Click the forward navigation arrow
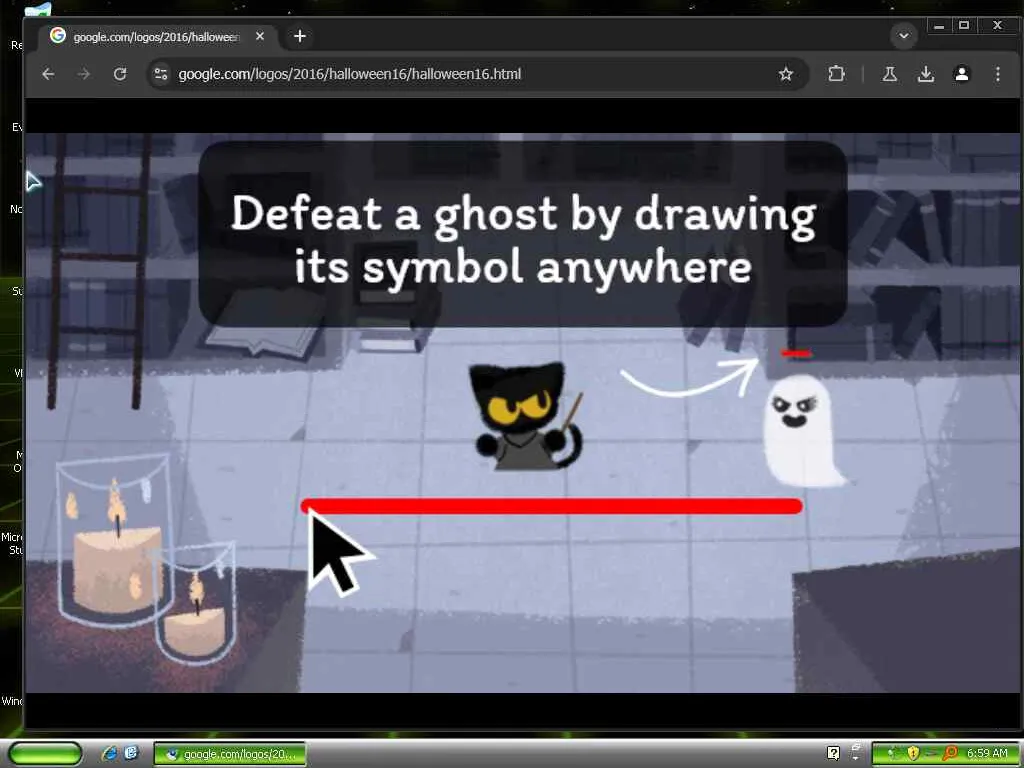The image size is (1024, 768). [x=84, y=74]
